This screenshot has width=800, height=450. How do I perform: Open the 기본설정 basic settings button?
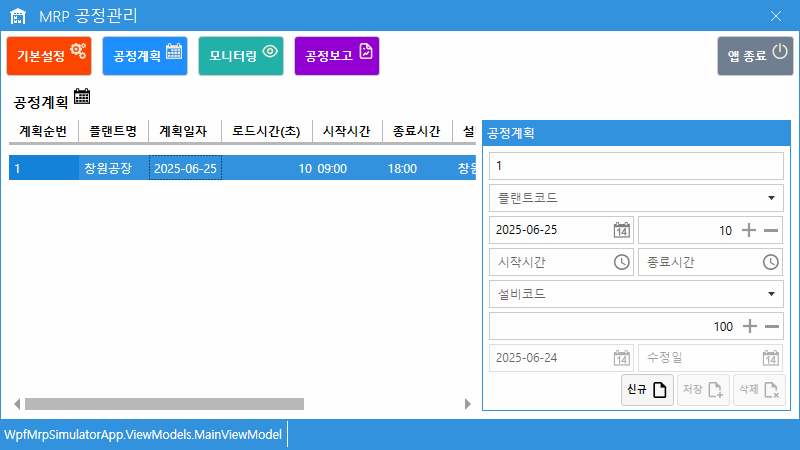pyautogui.click(x=49, y=56)
